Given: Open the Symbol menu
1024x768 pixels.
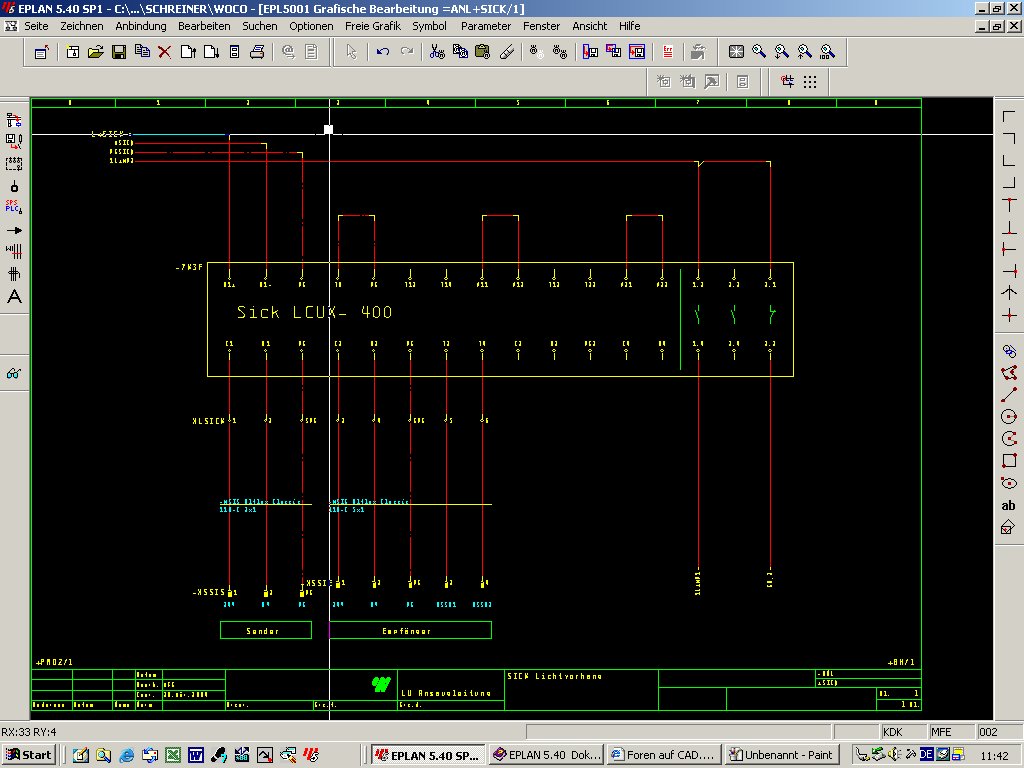Looking at the screenshot, I should click(429, 26).
